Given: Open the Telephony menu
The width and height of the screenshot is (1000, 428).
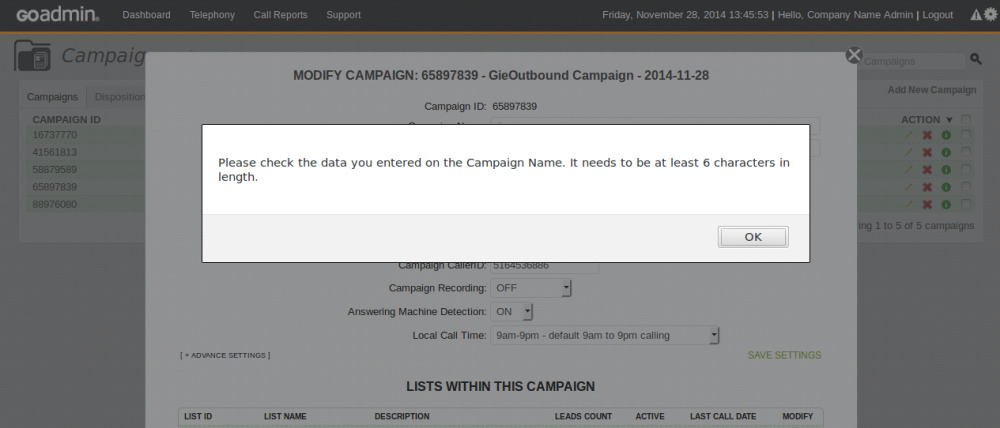Looking at the screenshot, I should pos(212,15).
